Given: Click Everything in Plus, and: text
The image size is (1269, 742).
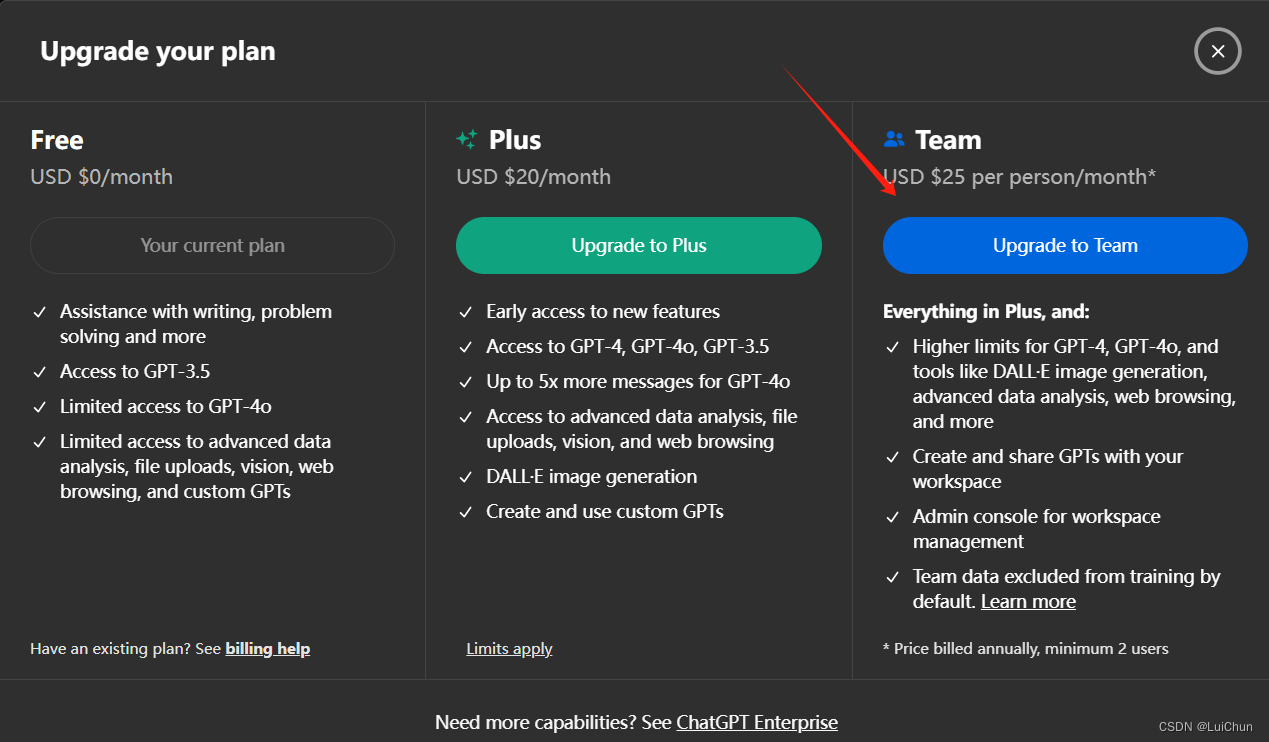Looking at the screenshot, I should click(x=986, y=311).
